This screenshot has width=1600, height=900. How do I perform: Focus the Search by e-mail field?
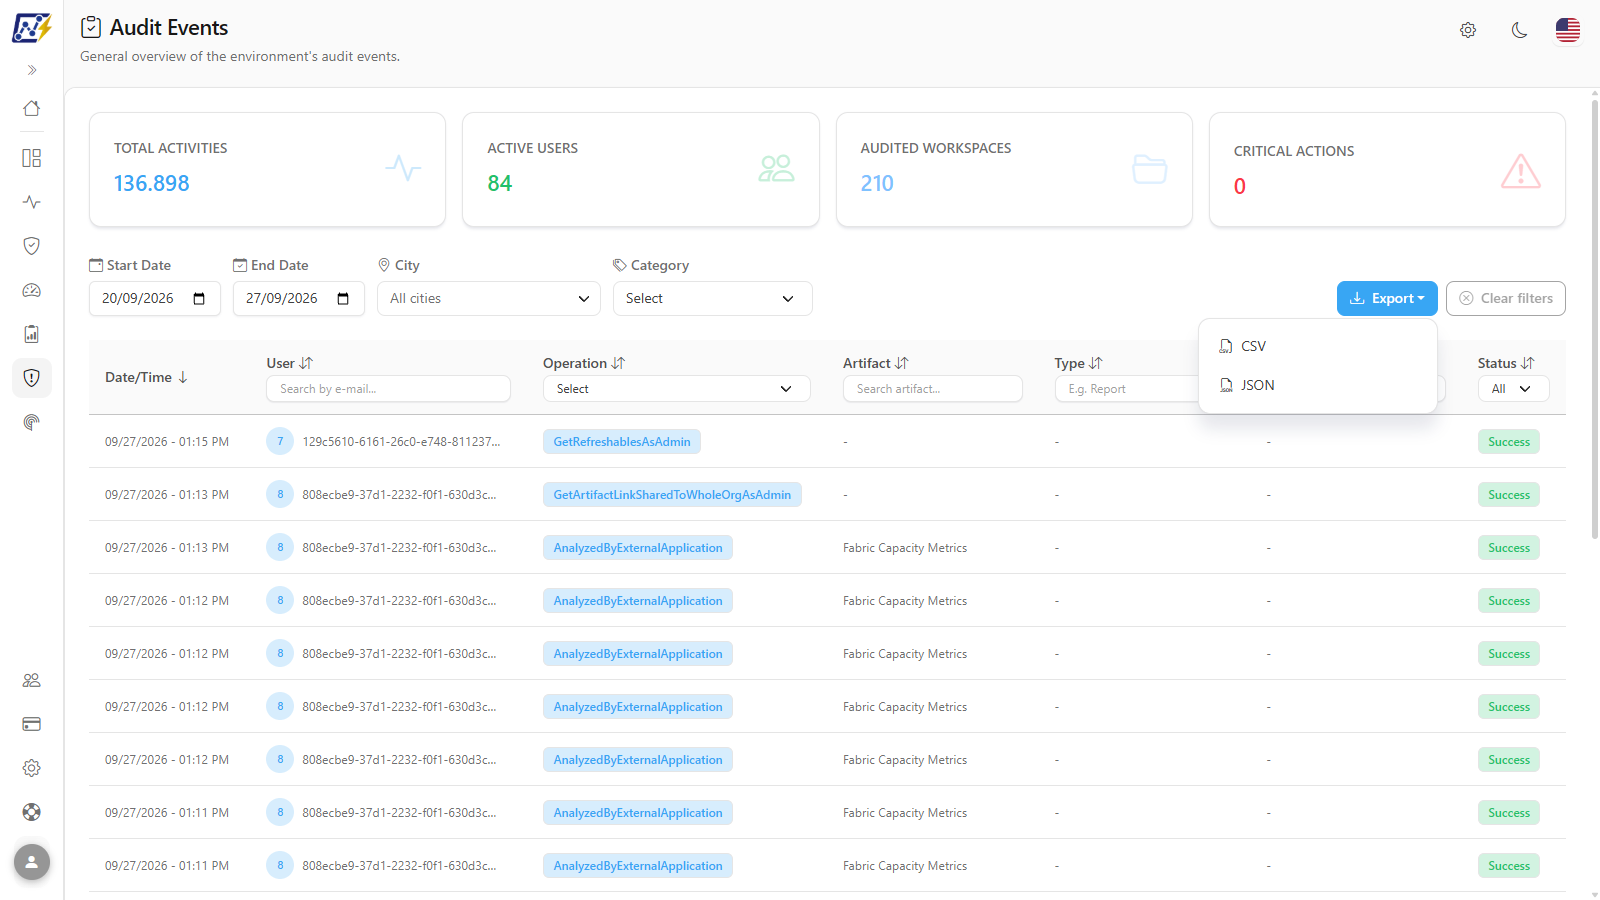[388, 389]
